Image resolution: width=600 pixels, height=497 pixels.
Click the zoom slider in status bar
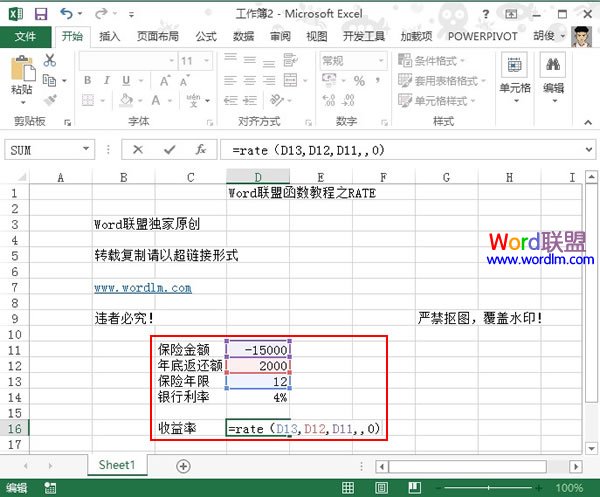click(x=489, y=488)
